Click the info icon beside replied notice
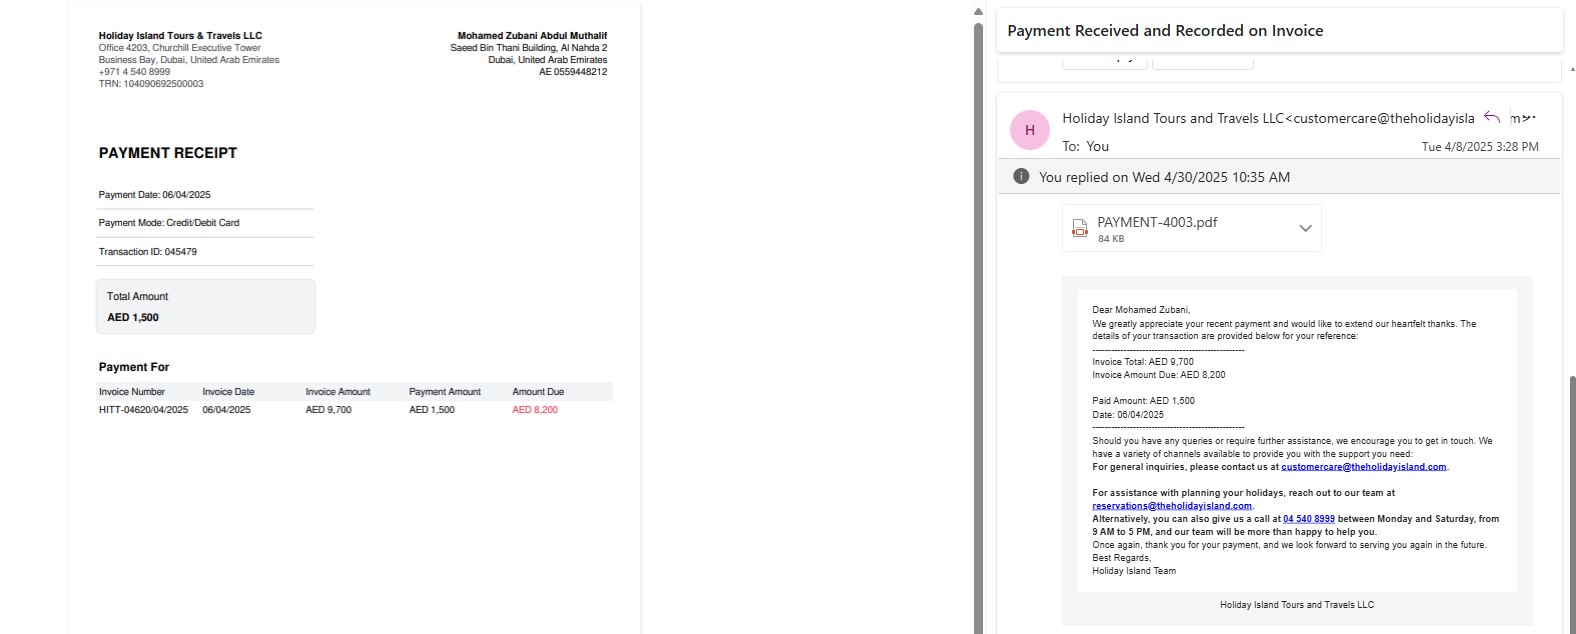This screenshot has width=1576, height=634. click(1020, 176)
